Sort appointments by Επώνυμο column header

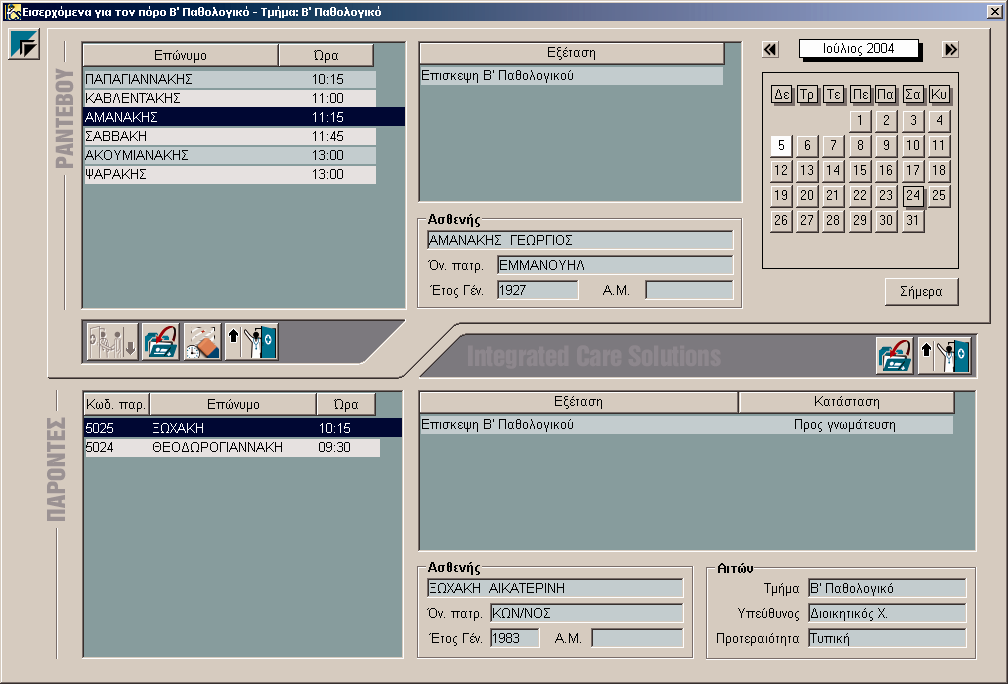pos(181,55)
